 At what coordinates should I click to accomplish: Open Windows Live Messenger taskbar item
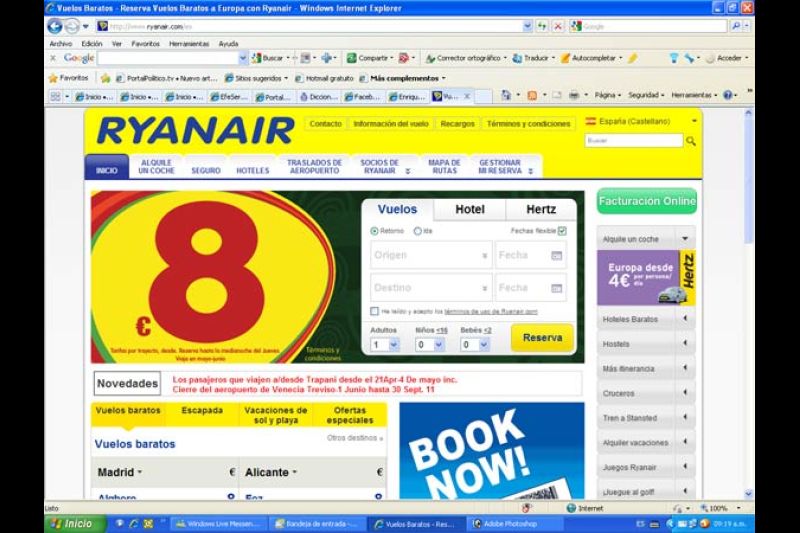(x=219, y=524)
